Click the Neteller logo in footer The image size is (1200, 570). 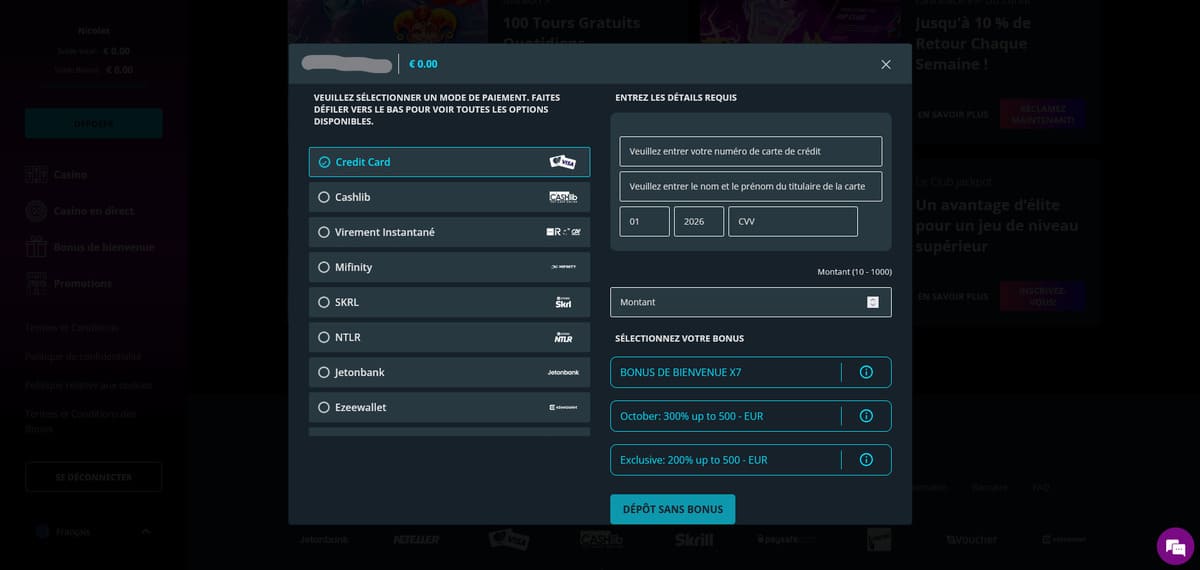click(416, 539)
